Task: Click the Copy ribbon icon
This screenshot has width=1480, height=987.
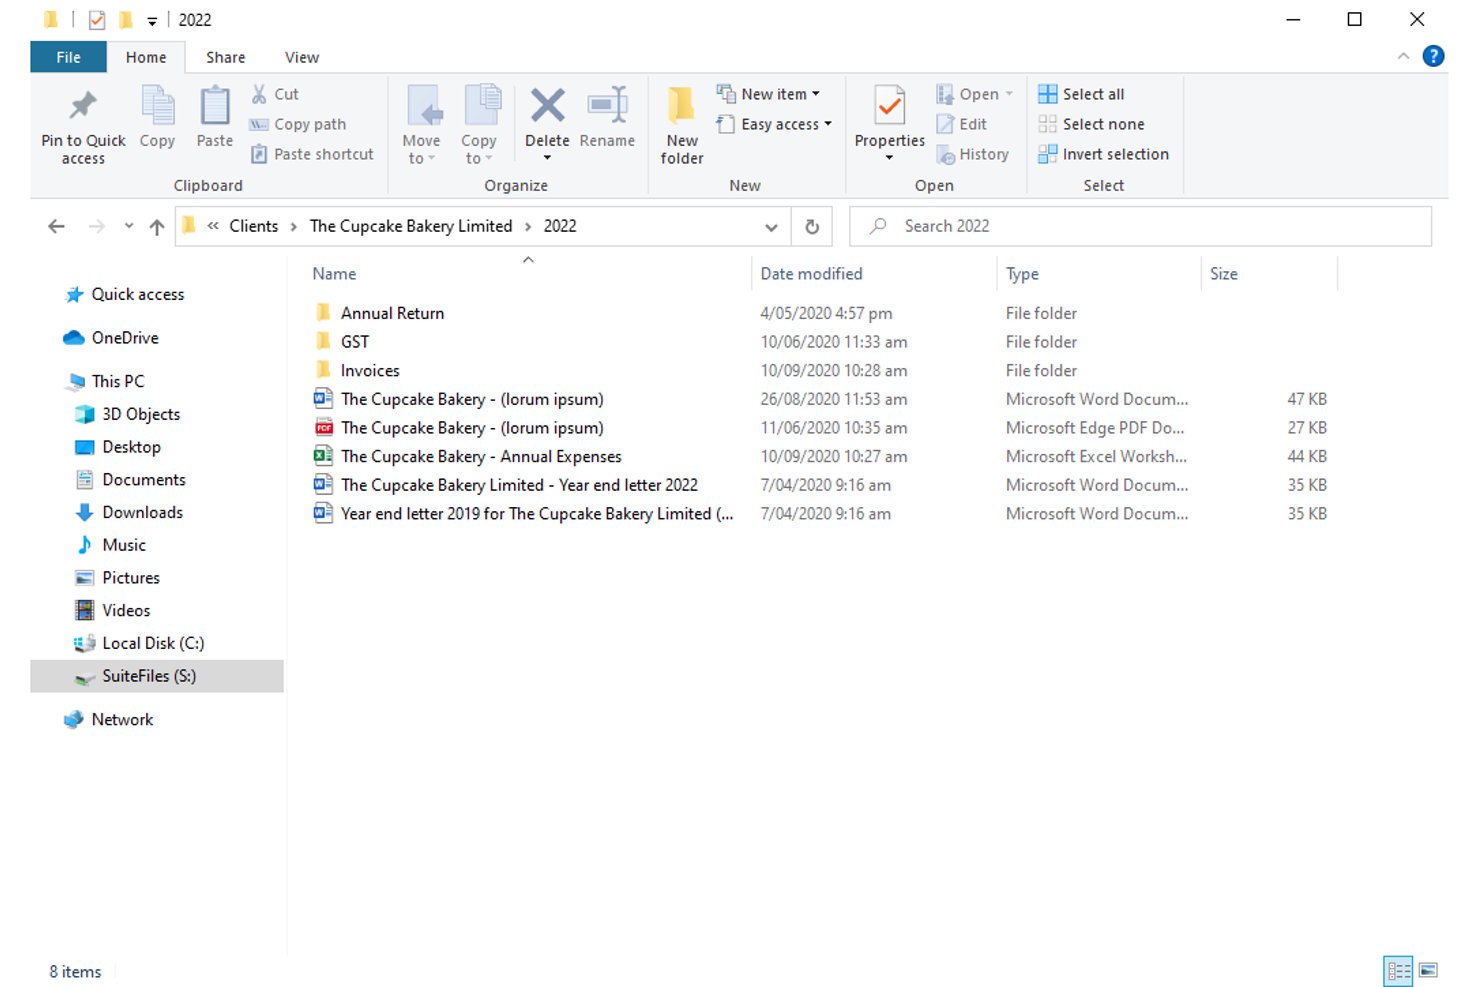Action: (x=157, y=106)
